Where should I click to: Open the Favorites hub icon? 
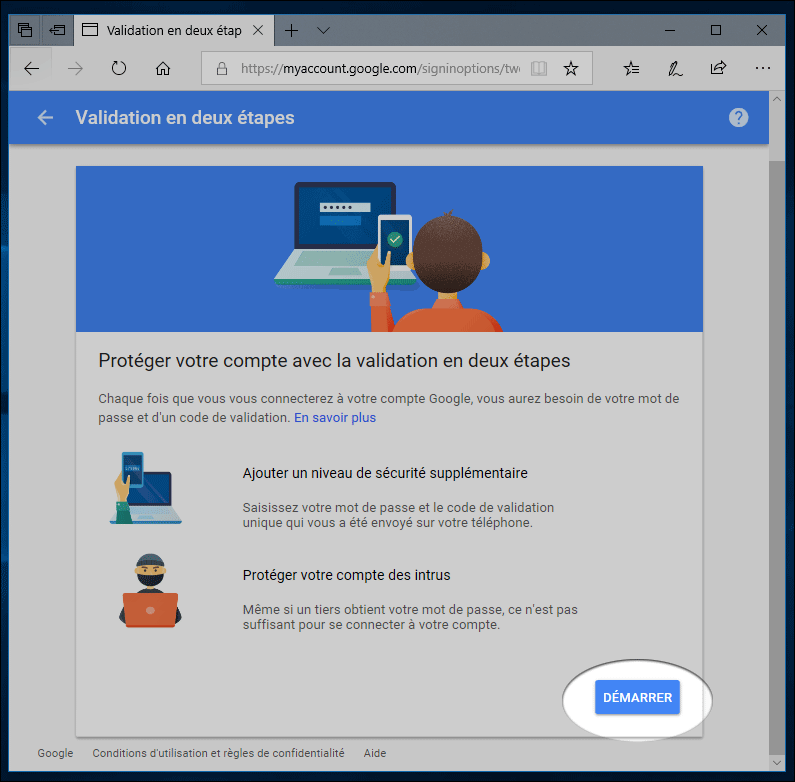(631, 68)
